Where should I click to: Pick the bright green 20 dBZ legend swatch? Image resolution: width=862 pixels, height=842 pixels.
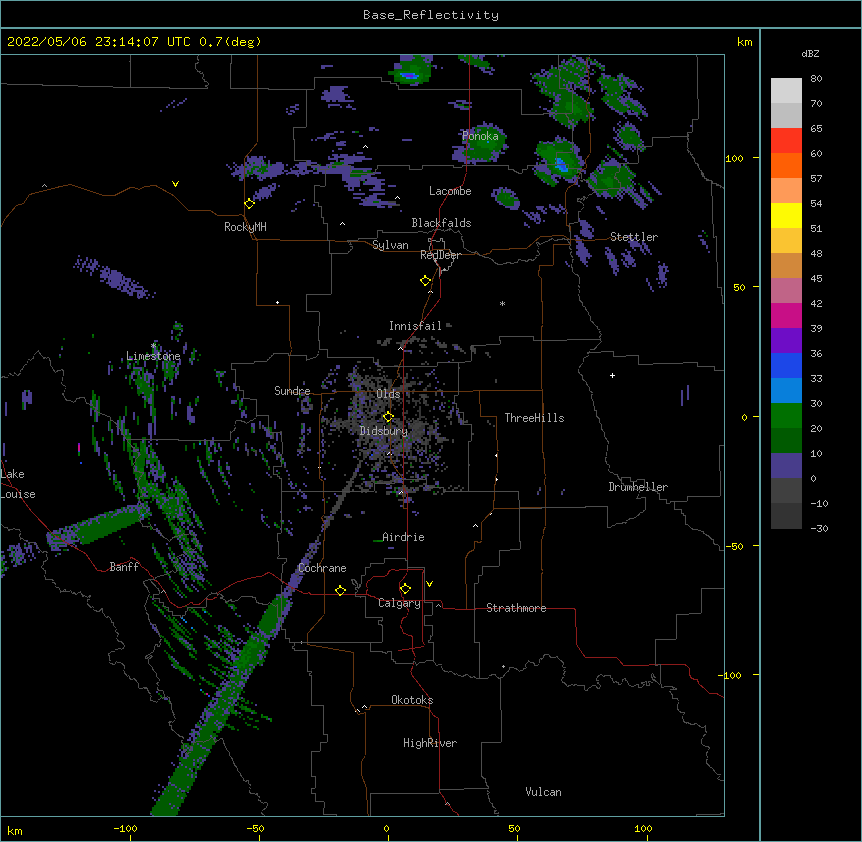click(x=786, y=416)
